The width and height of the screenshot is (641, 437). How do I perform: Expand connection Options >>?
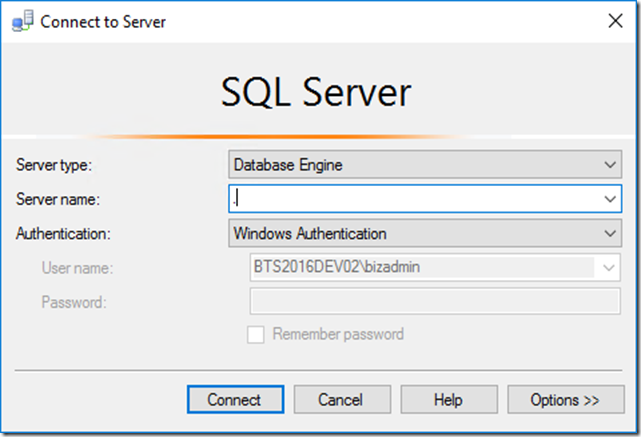566,399
